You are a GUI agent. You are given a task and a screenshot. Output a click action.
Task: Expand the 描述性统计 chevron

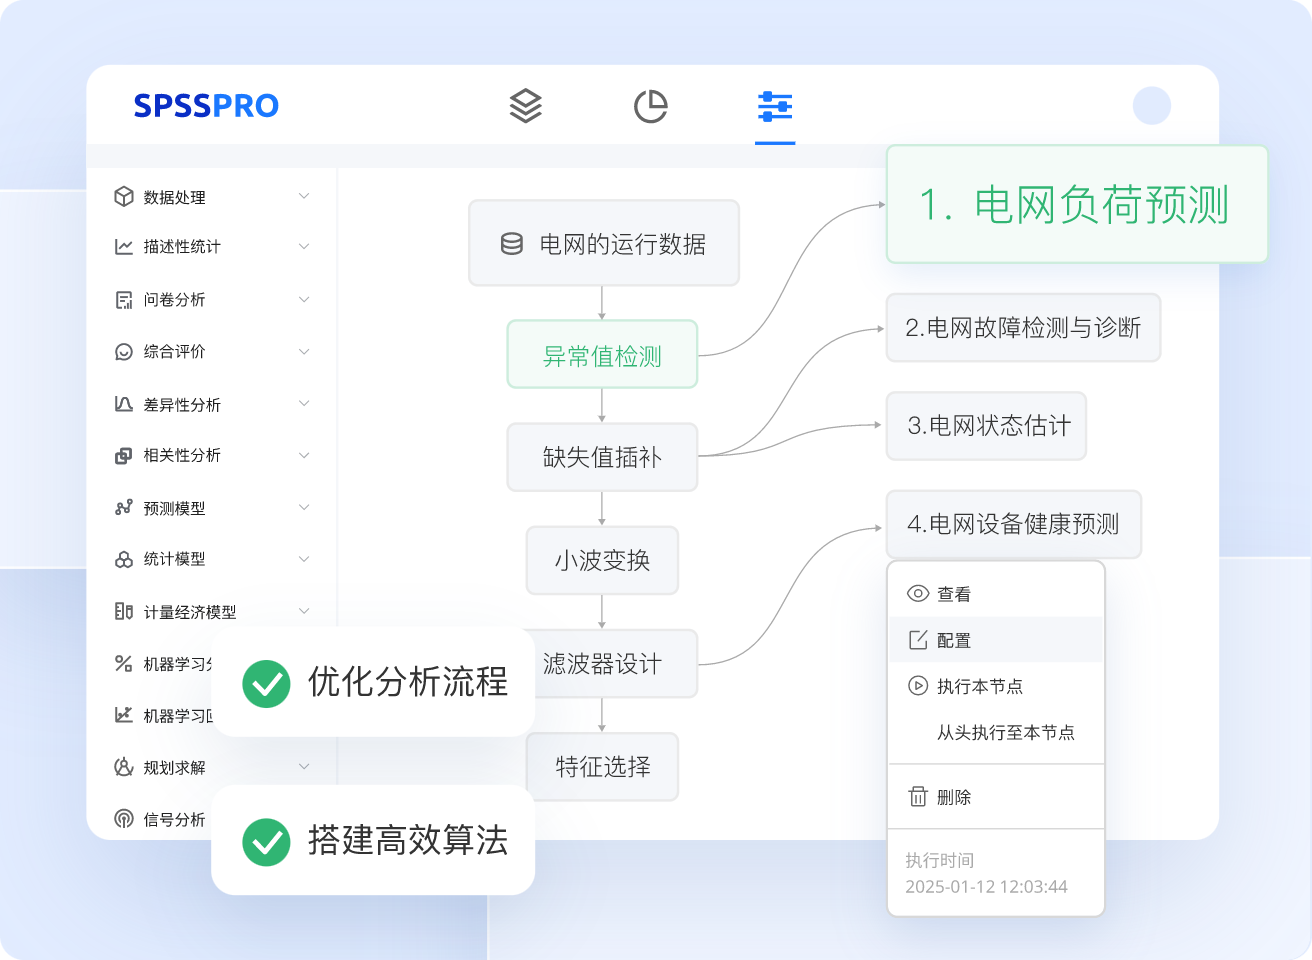304,246
